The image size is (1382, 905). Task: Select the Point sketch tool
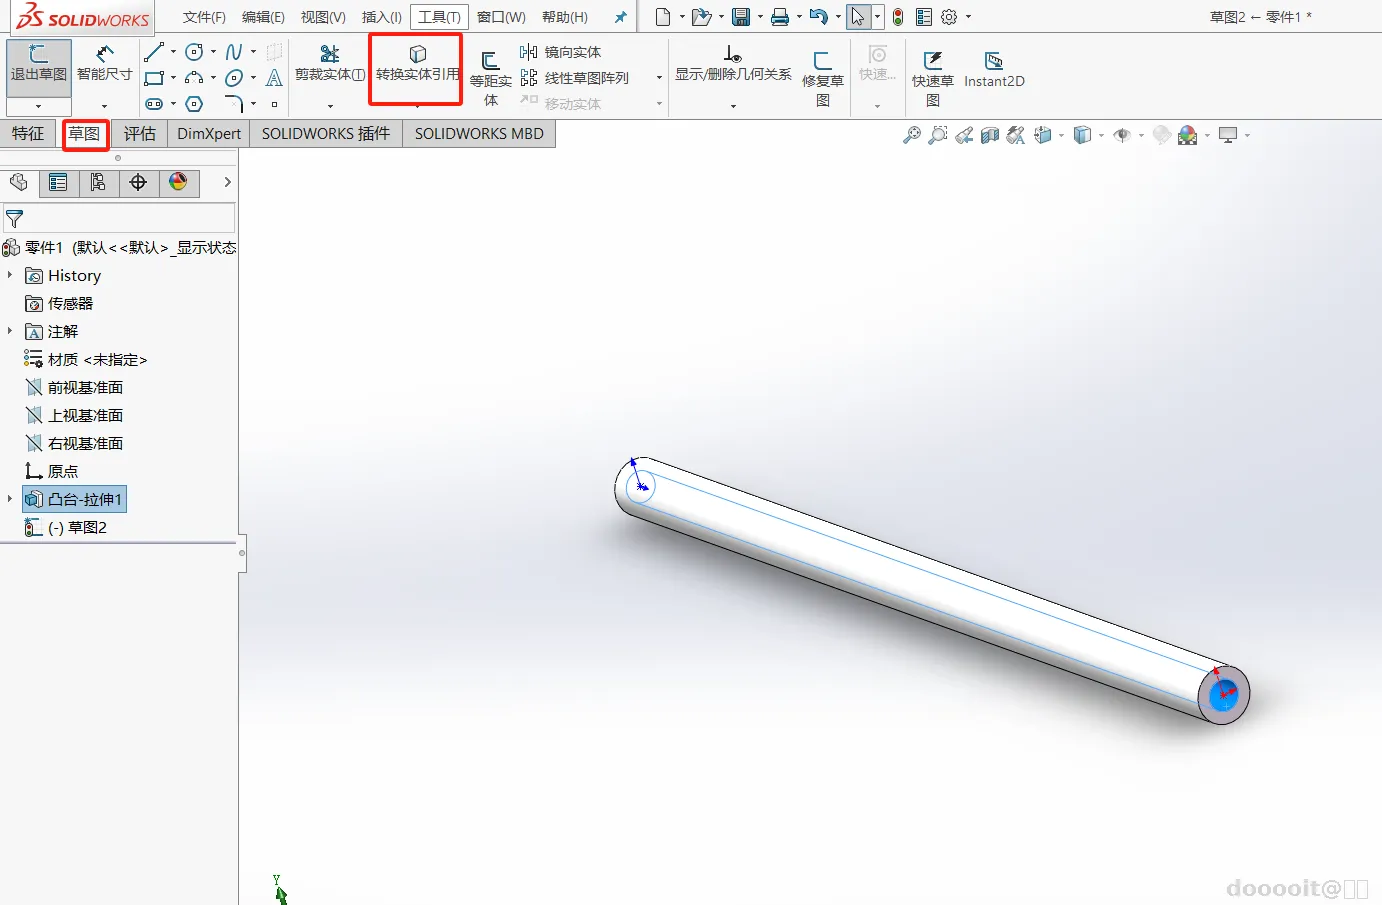[274, 104]
